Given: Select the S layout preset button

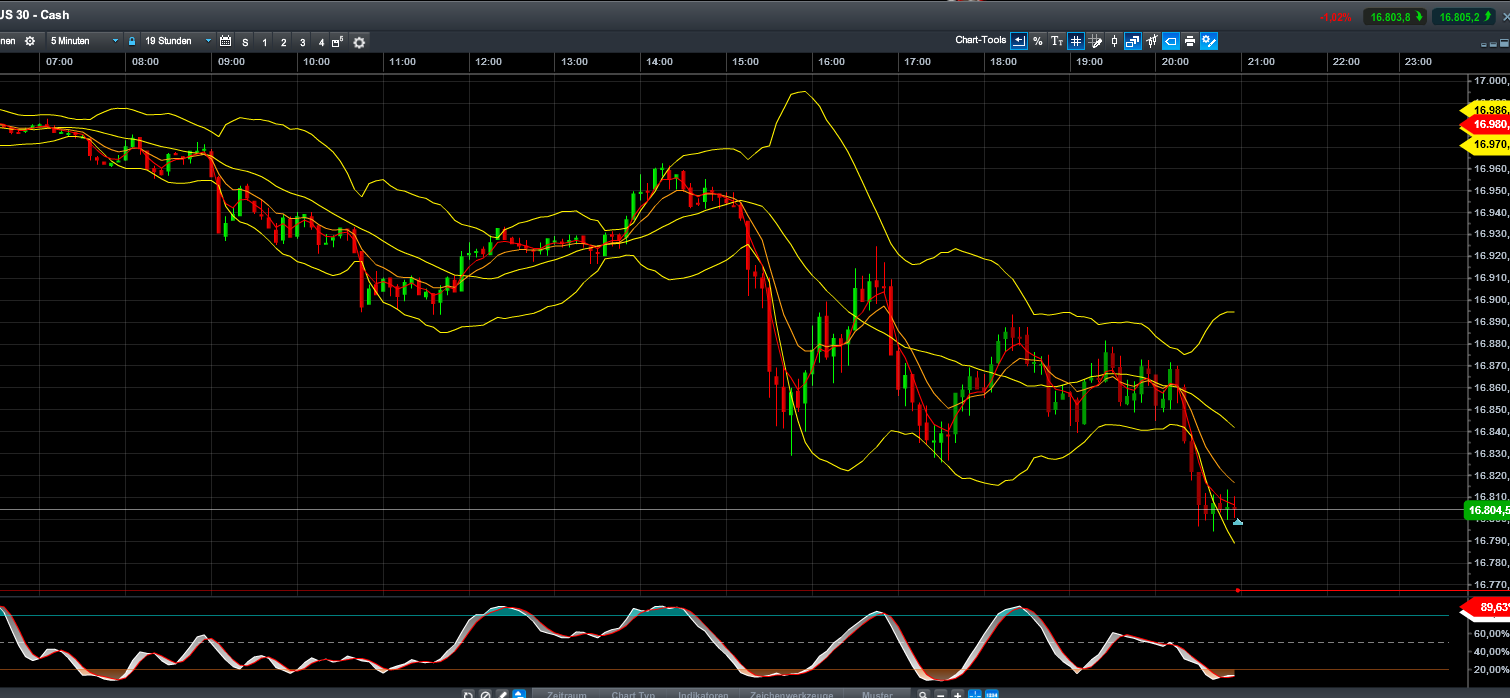Looking at the screenshot, I should 245,42.
